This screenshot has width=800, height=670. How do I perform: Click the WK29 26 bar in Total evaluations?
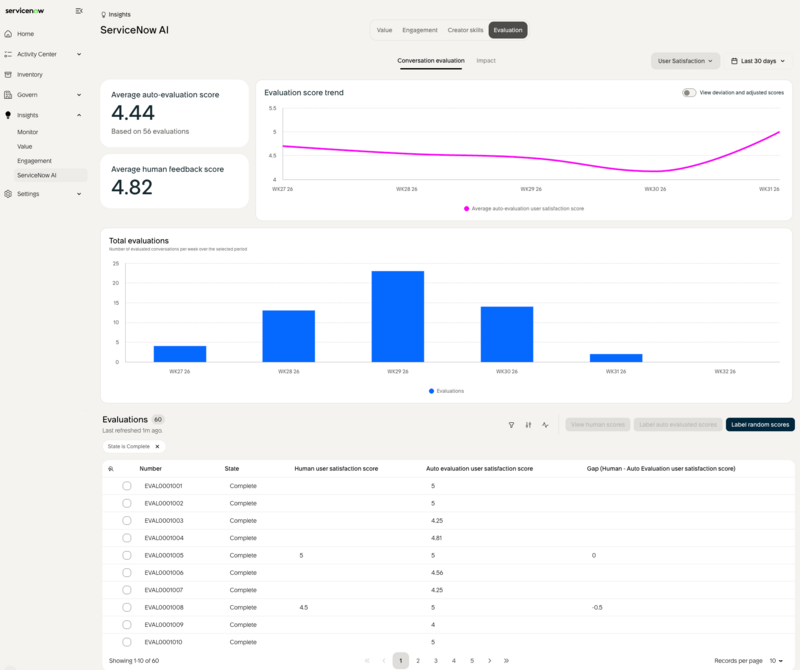pyautogui.click(x=397, y=316)
